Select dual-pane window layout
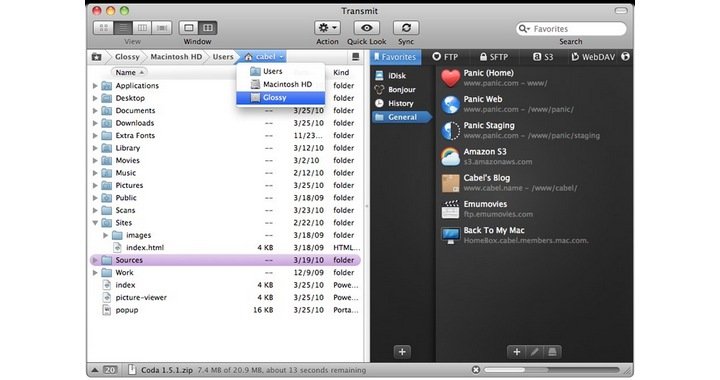Viewport: 720px width, 380px height. [x=208, y=28]
